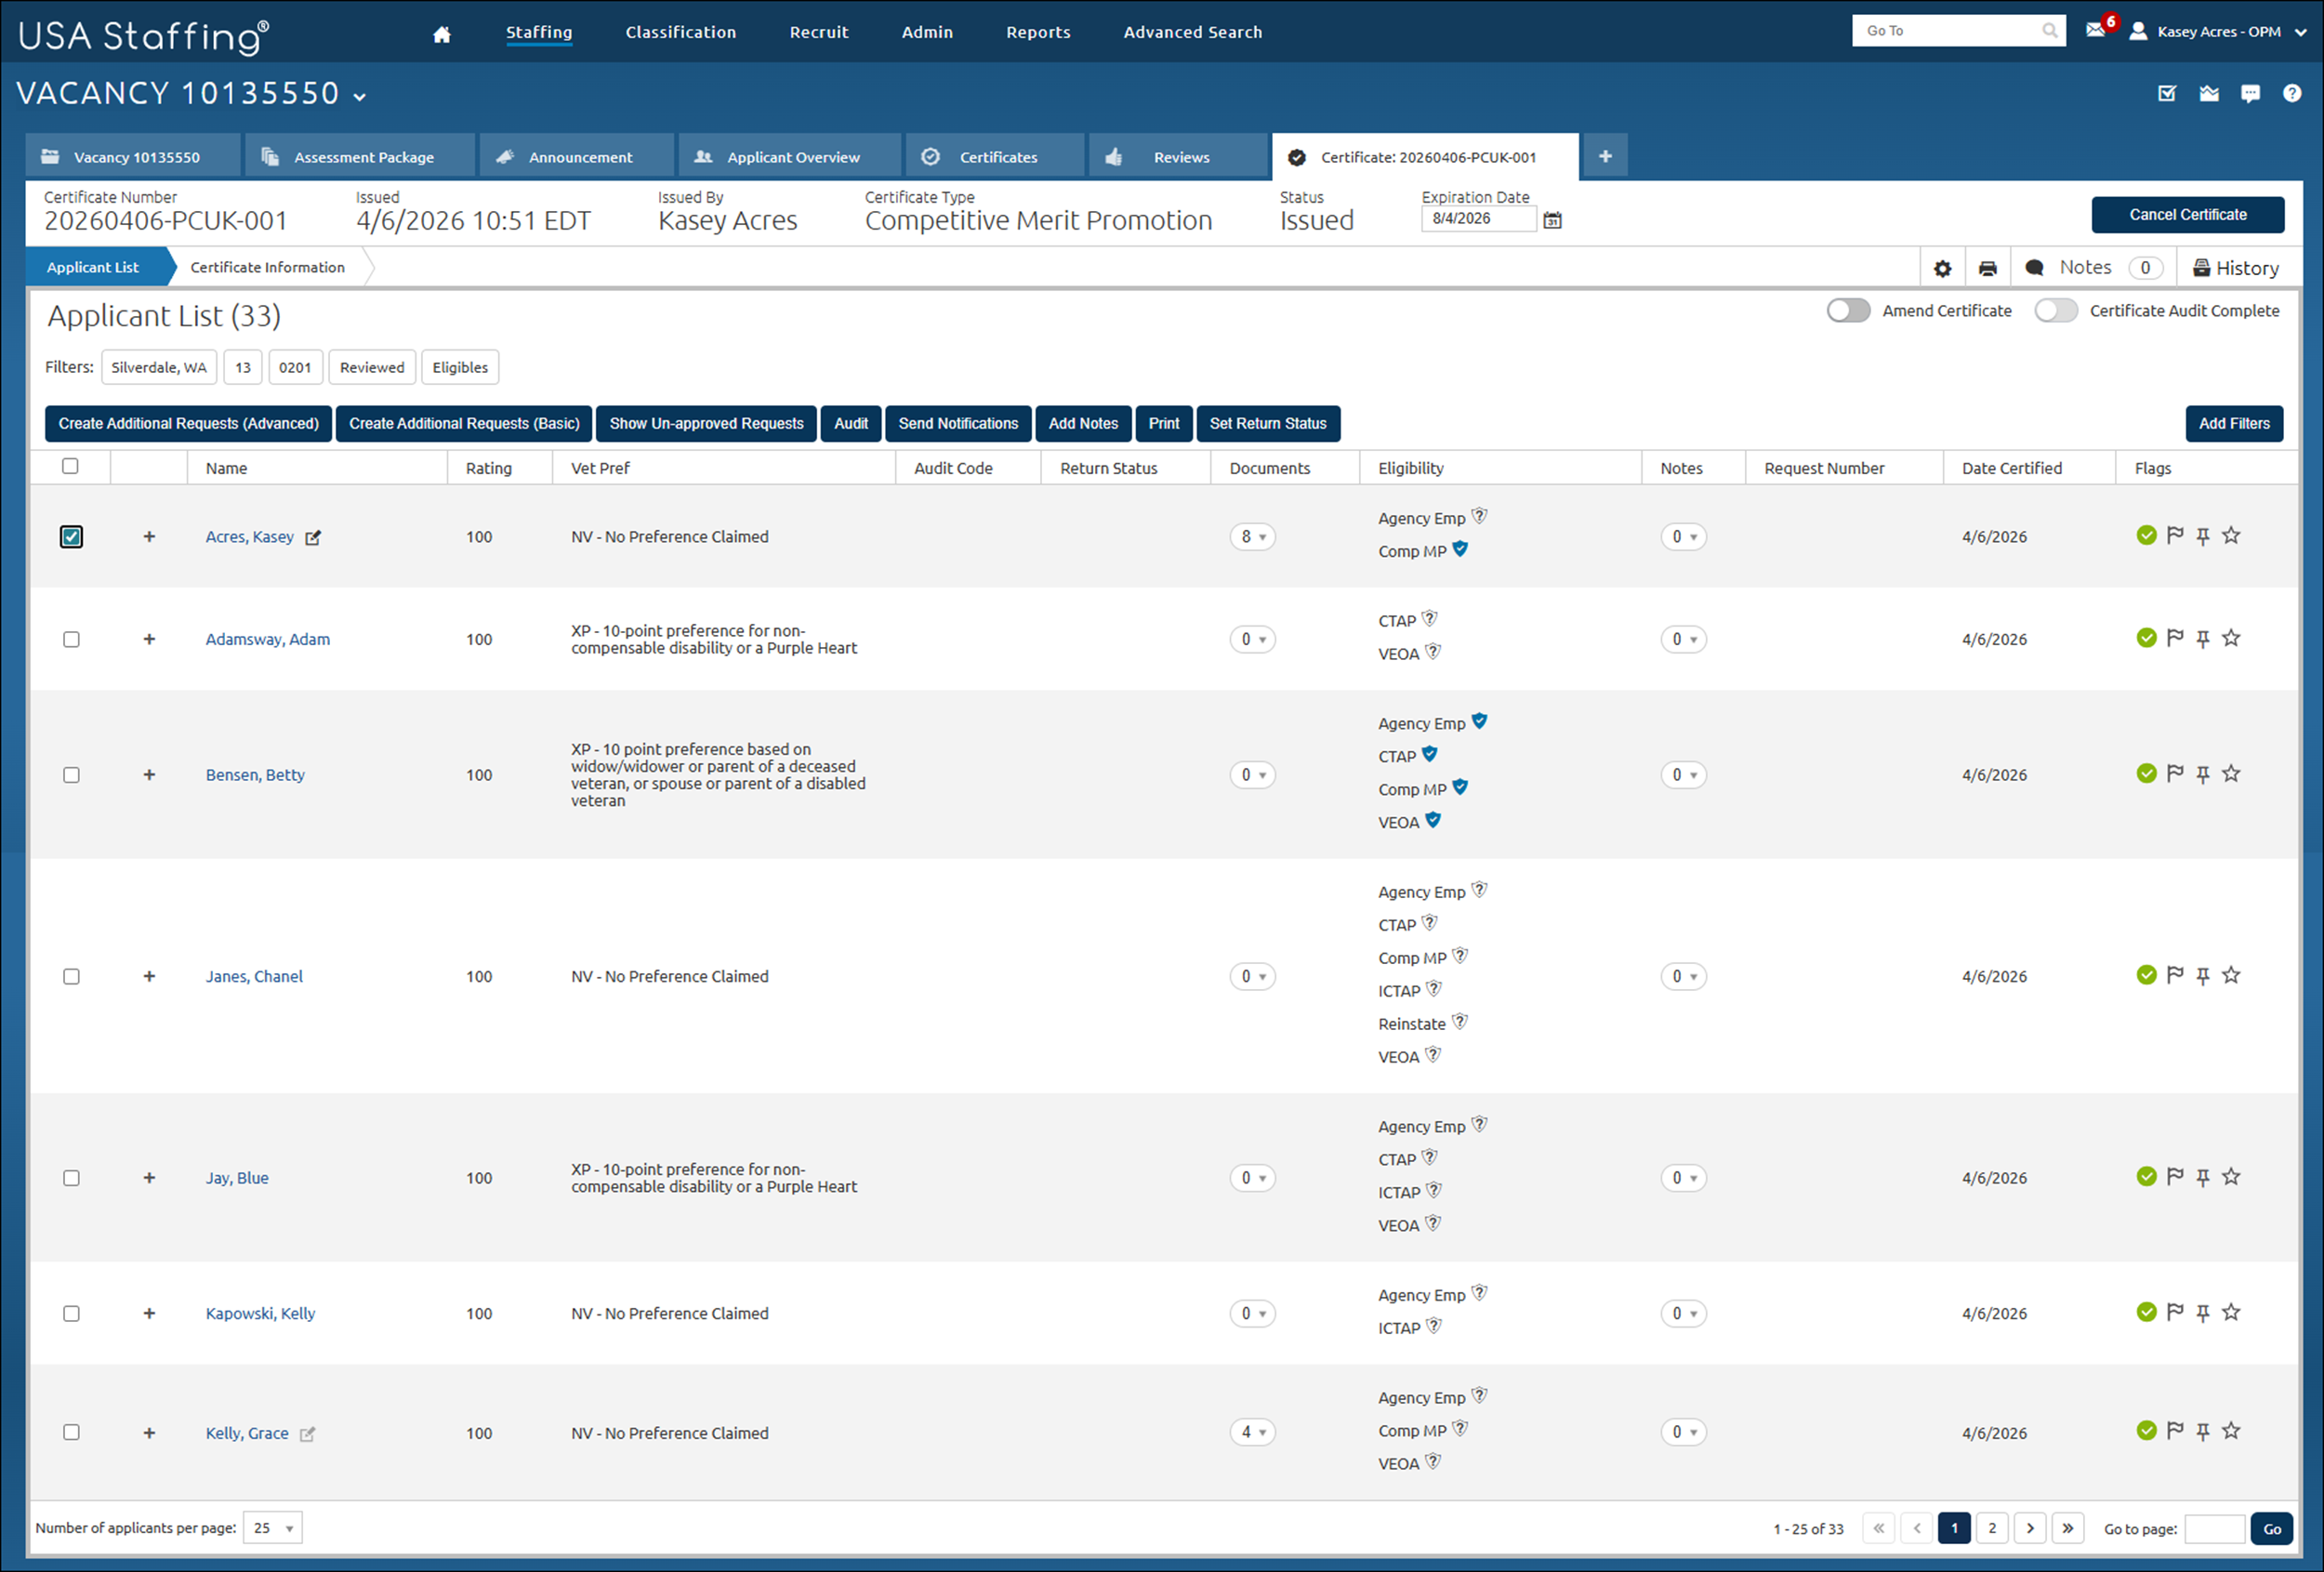Open the Reports menu

pos(1038,32)
